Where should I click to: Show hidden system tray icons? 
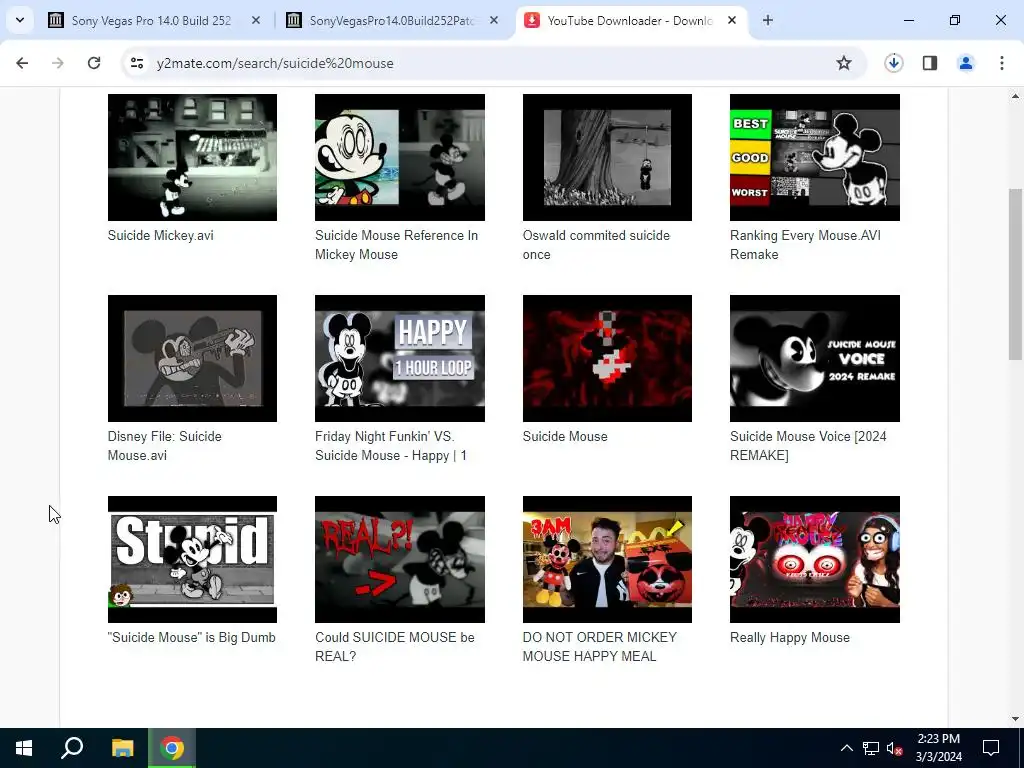(x=846, y=748)
